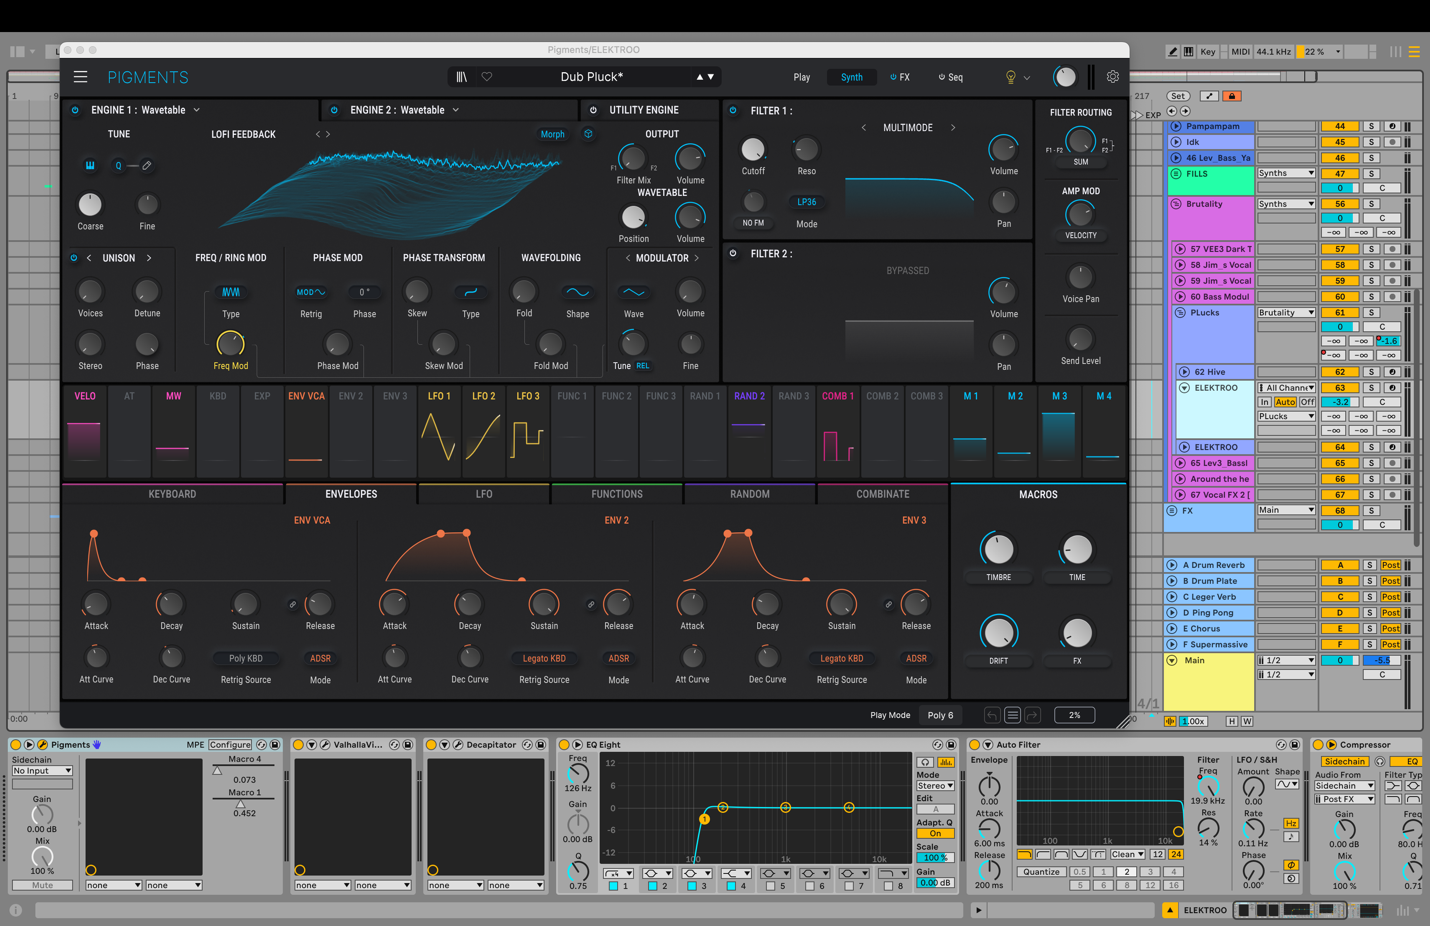Switch to the Synth view tab

pos(852,77)
